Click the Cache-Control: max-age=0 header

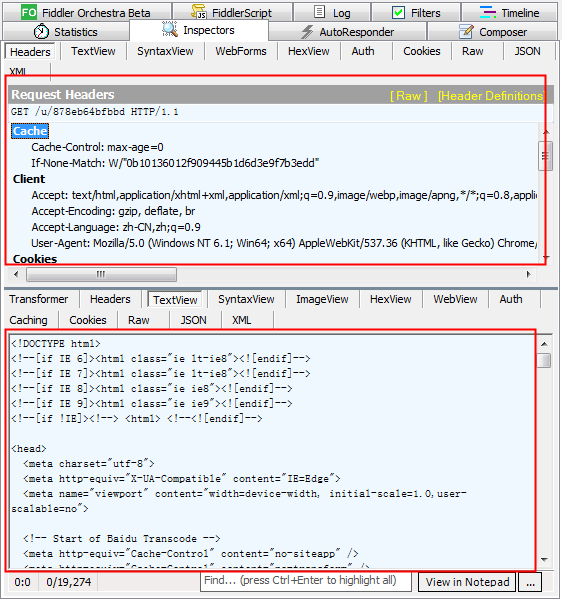(x=97, y=147)
